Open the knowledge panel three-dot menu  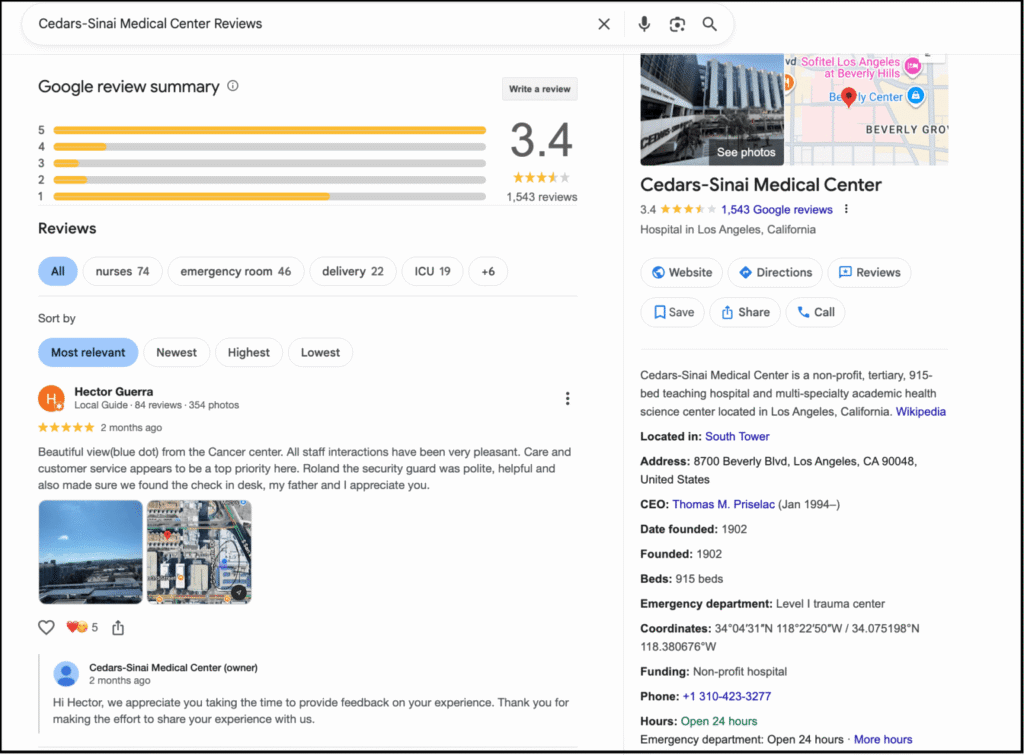pos(845,209)
